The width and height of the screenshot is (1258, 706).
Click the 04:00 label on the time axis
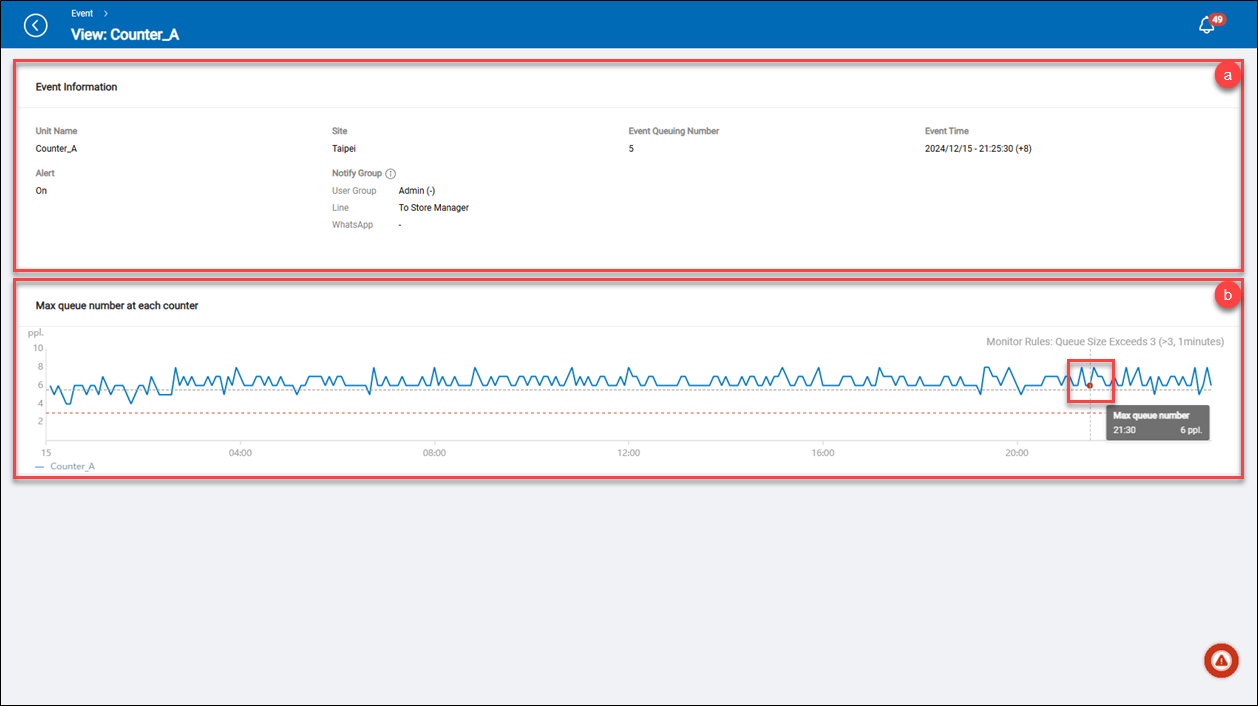(x=240, y=453)
